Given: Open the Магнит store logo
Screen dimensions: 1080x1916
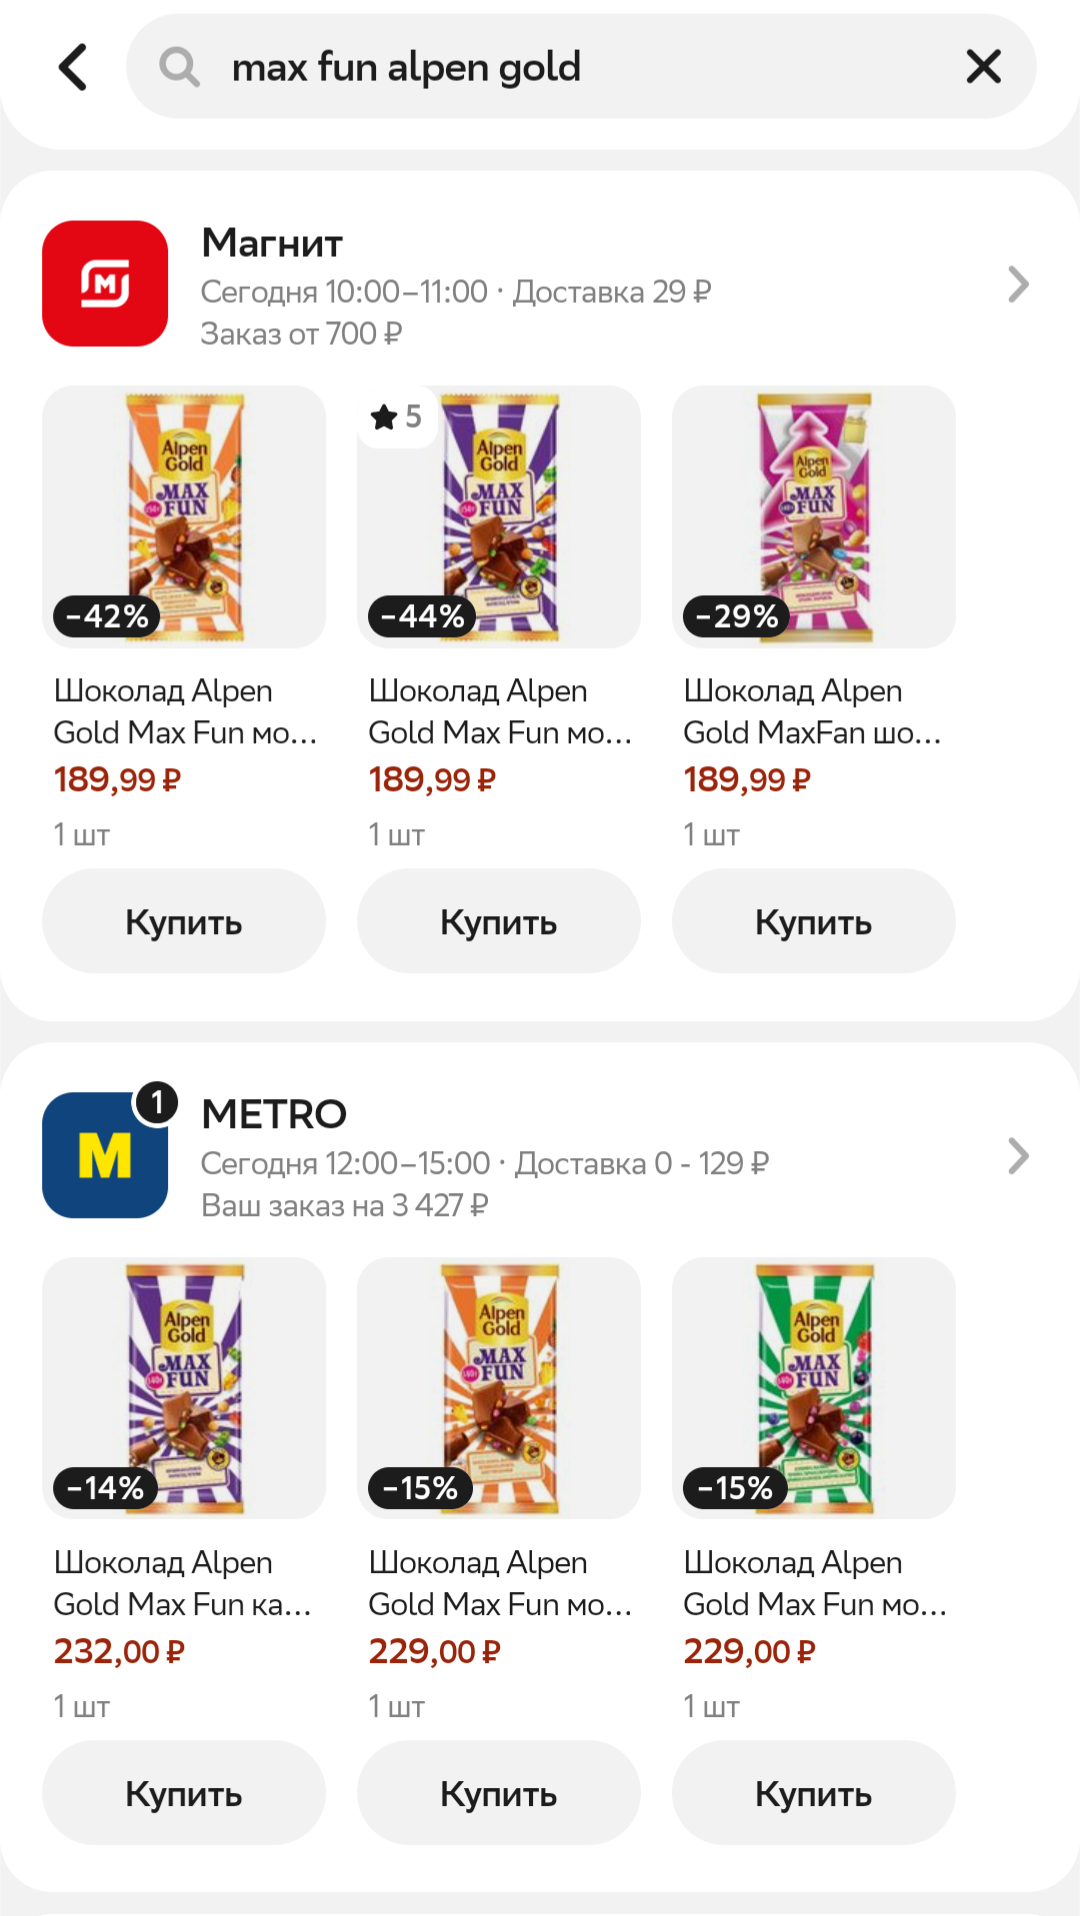Looking at the screenshot, I should click(x=105, y=284).
